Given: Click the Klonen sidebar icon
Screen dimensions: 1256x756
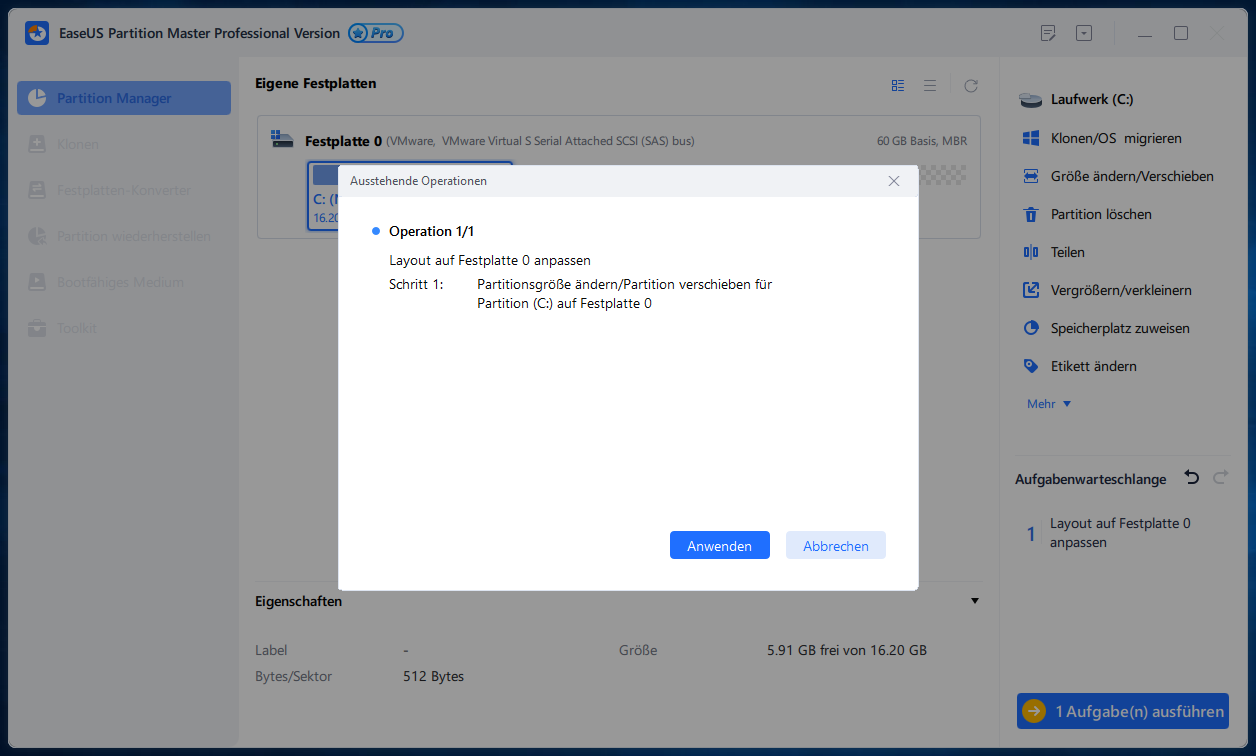Looking at the screenshot, I should (37, 144).
